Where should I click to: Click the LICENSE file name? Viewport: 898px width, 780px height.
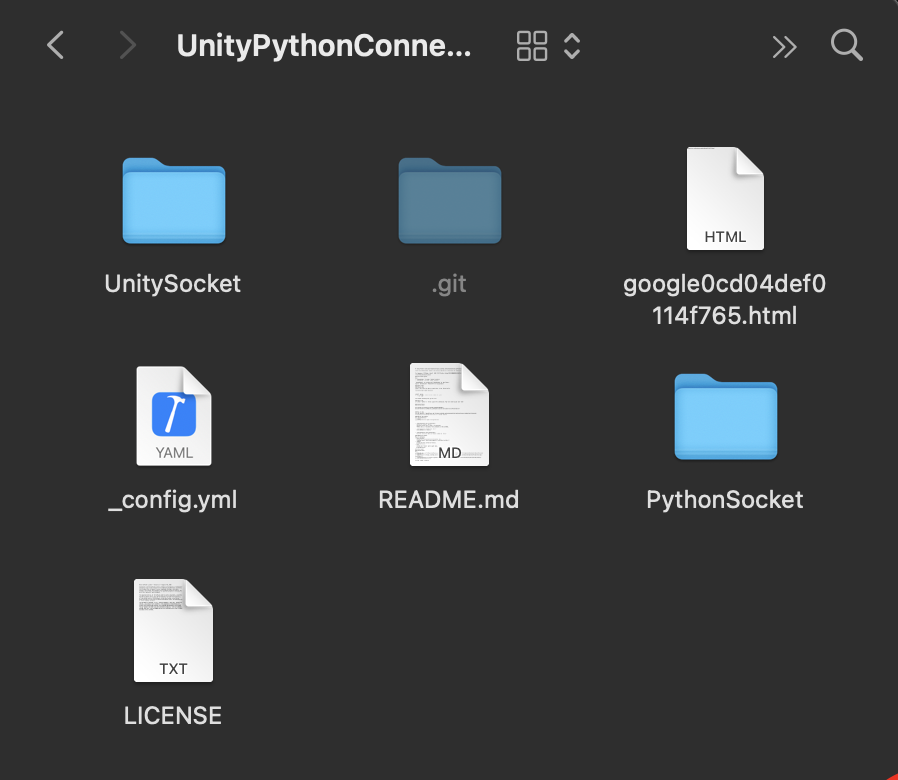(172, 716)
